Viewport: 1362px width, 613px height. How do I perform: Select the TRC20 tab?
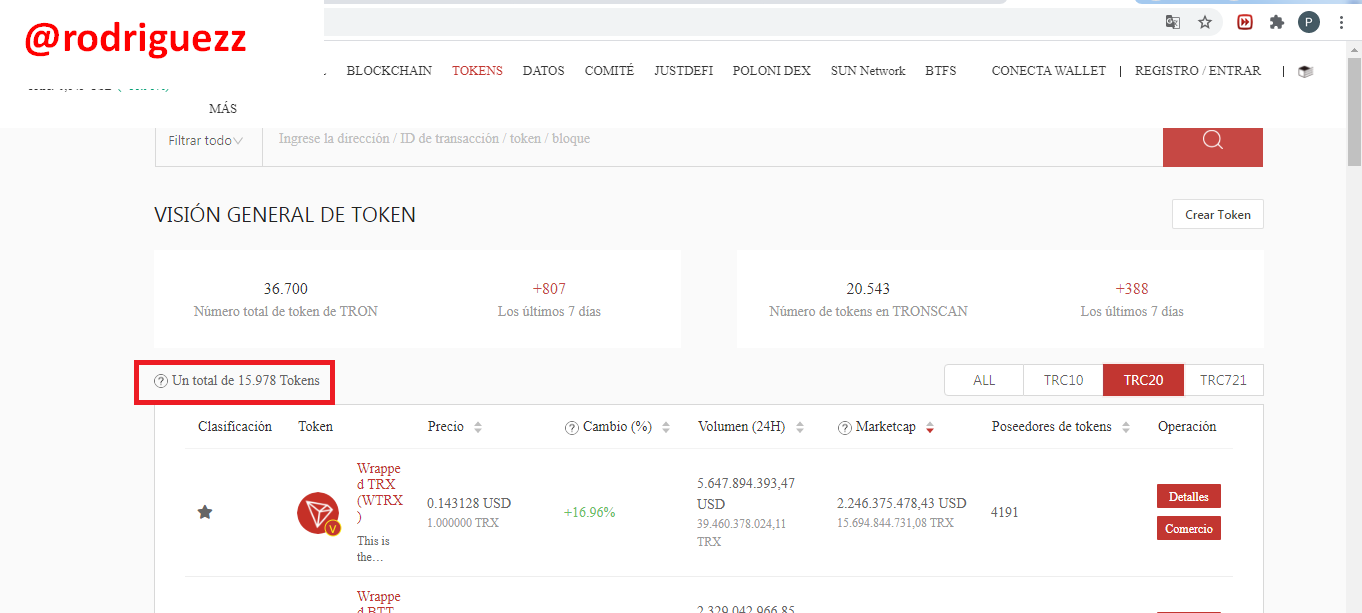click(x=1143, y=380)
